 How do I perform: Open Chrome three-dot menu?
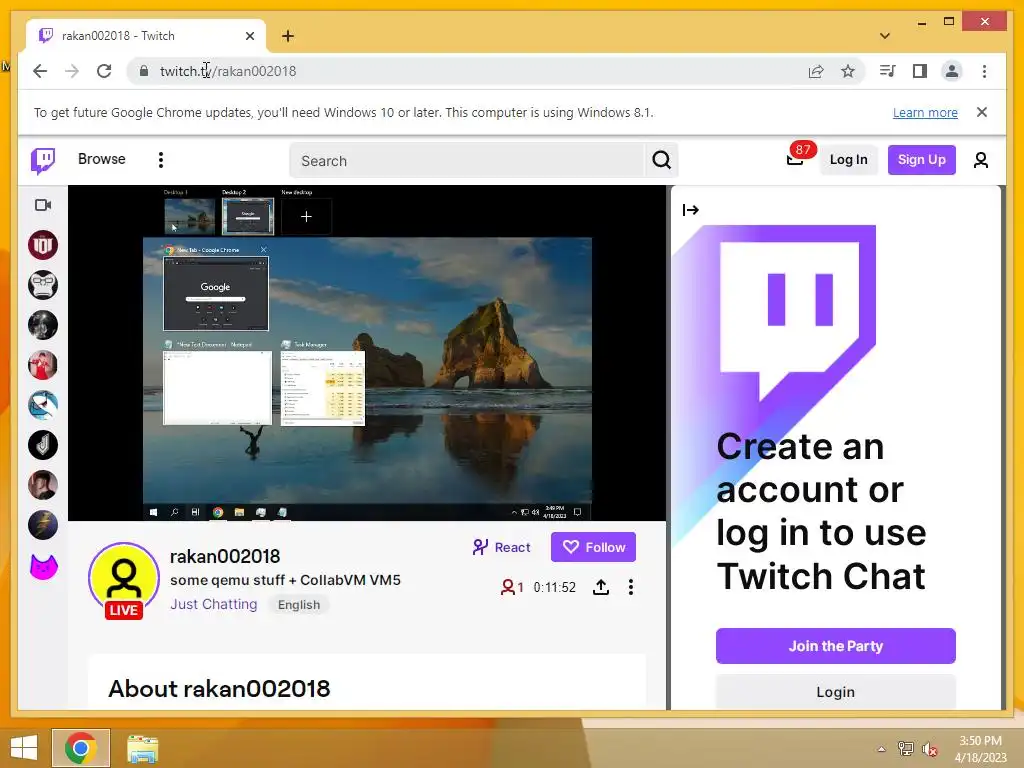pyautogui.click(x=984, y=71)
